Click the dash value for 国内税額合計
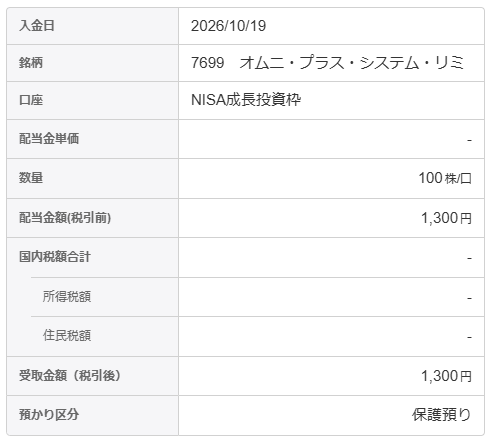This screenshot has height=438, width=487. point(469,259)
